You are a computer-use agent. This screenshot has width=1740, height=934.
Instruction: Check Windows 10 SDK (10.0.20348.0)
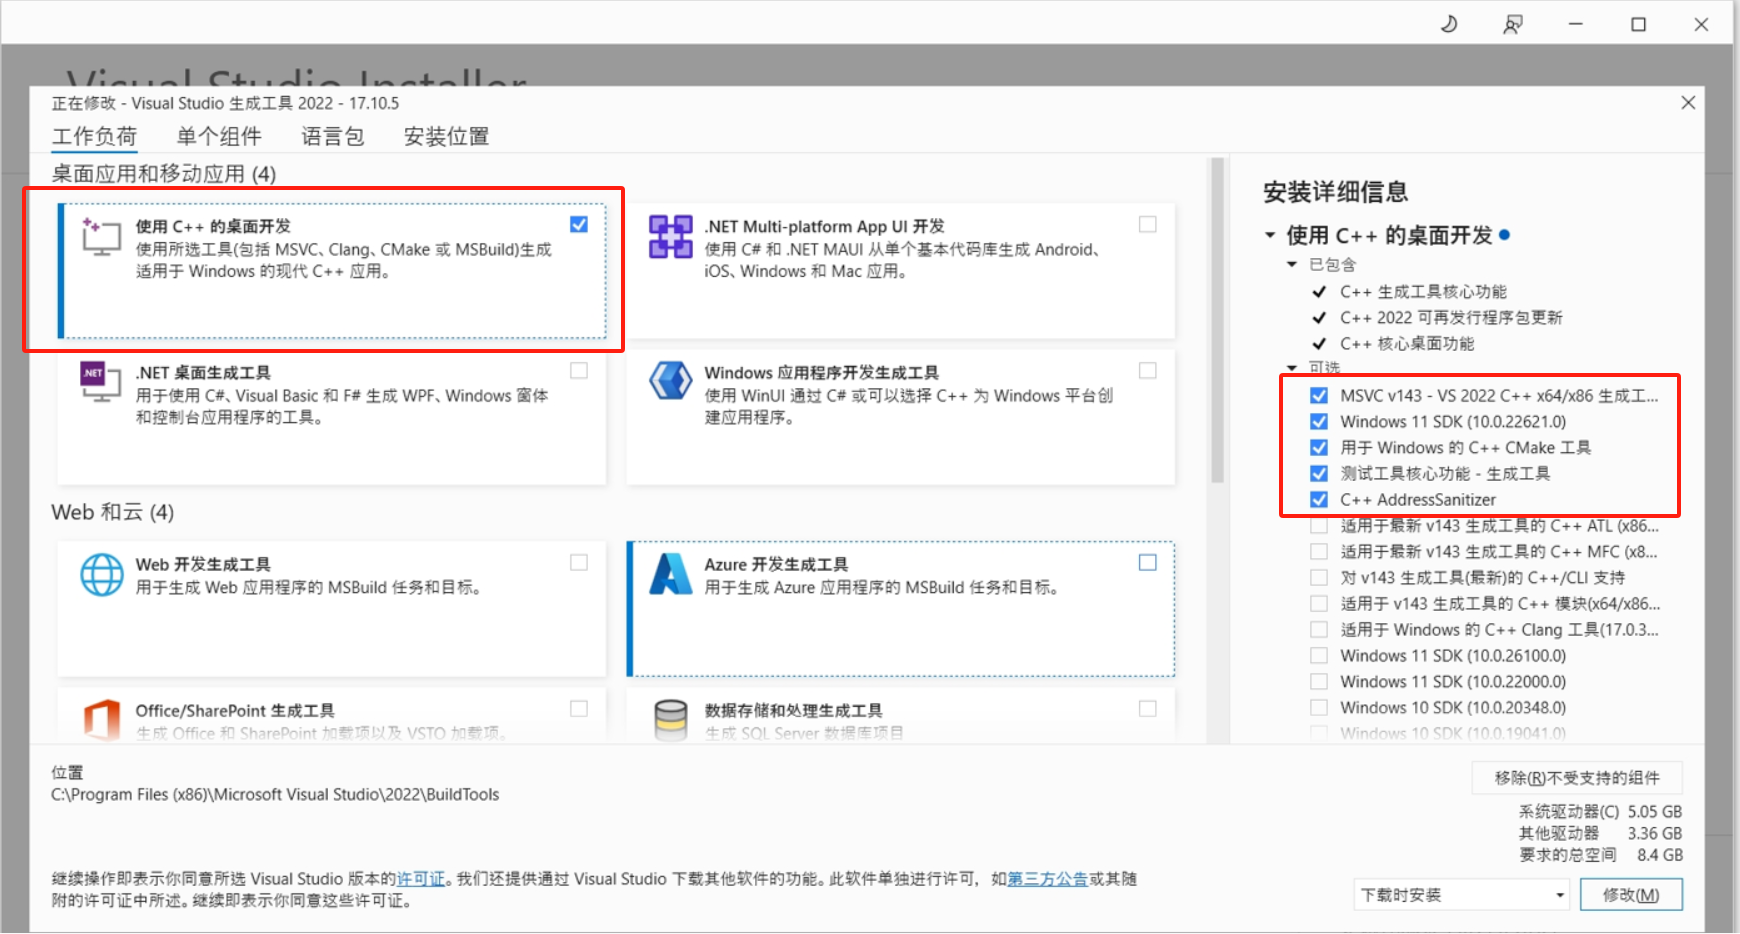[1319, 707]
